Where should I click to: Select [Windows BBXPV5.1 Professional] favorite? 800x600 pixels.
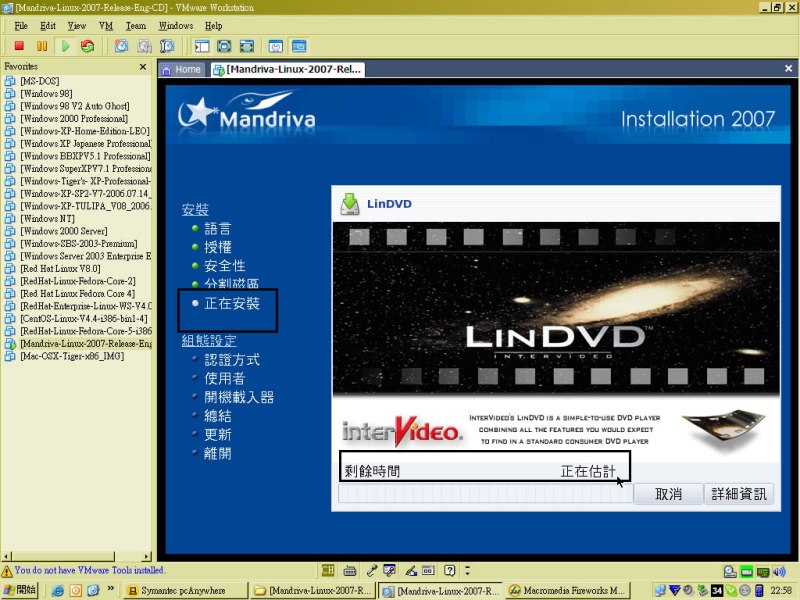click(x=86, y=156)
